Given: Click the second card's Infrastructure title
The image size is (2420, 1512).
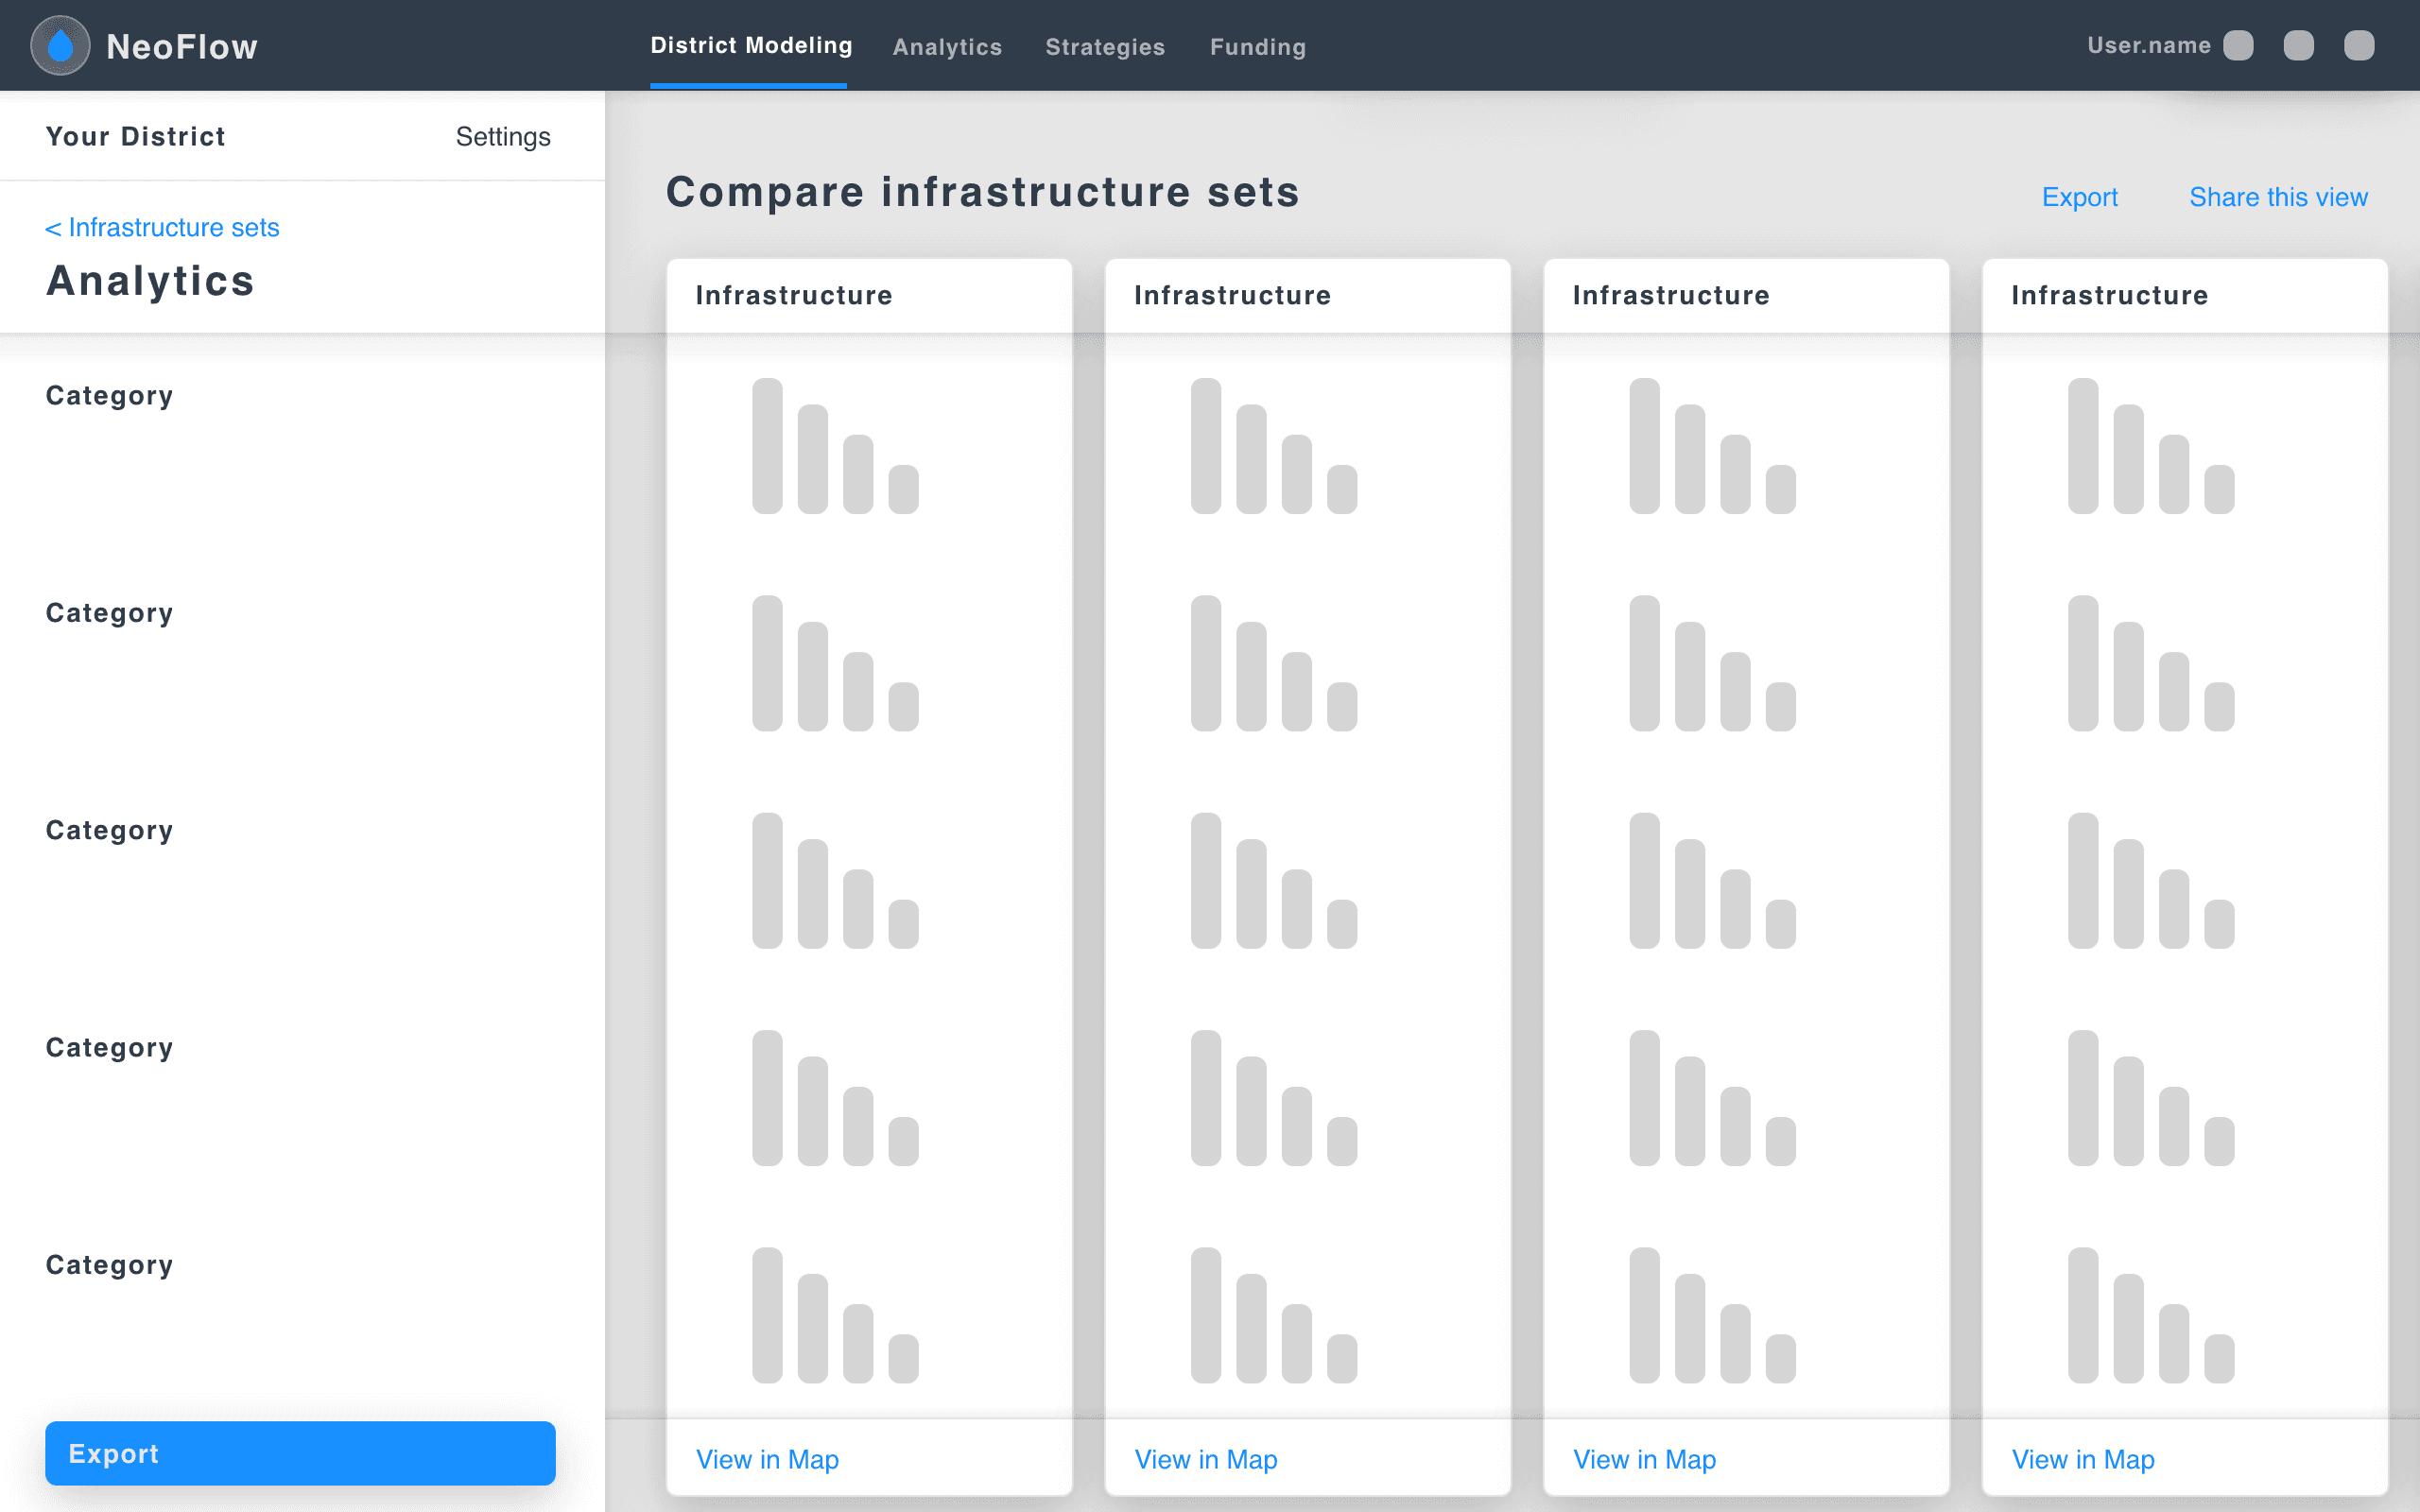Looking at the screenshot, I should pyautogui.click(x=1232, y=295).
